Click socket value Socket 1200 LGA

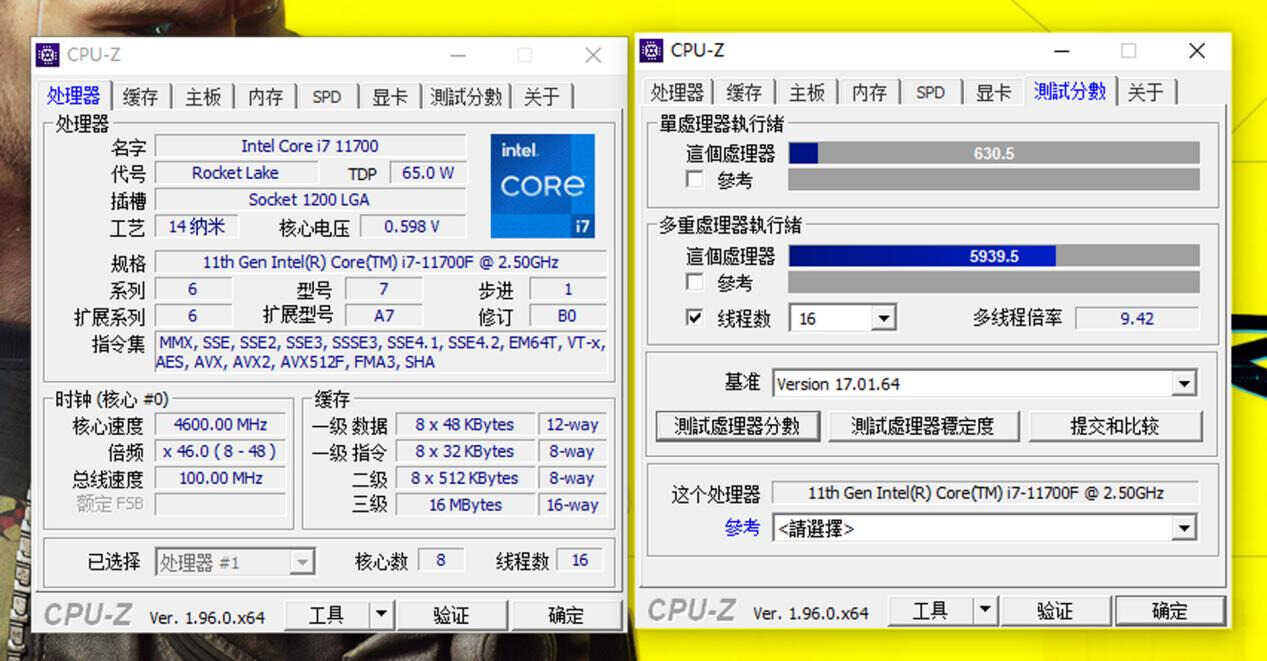pyautogui.click(x=310, y=199)
